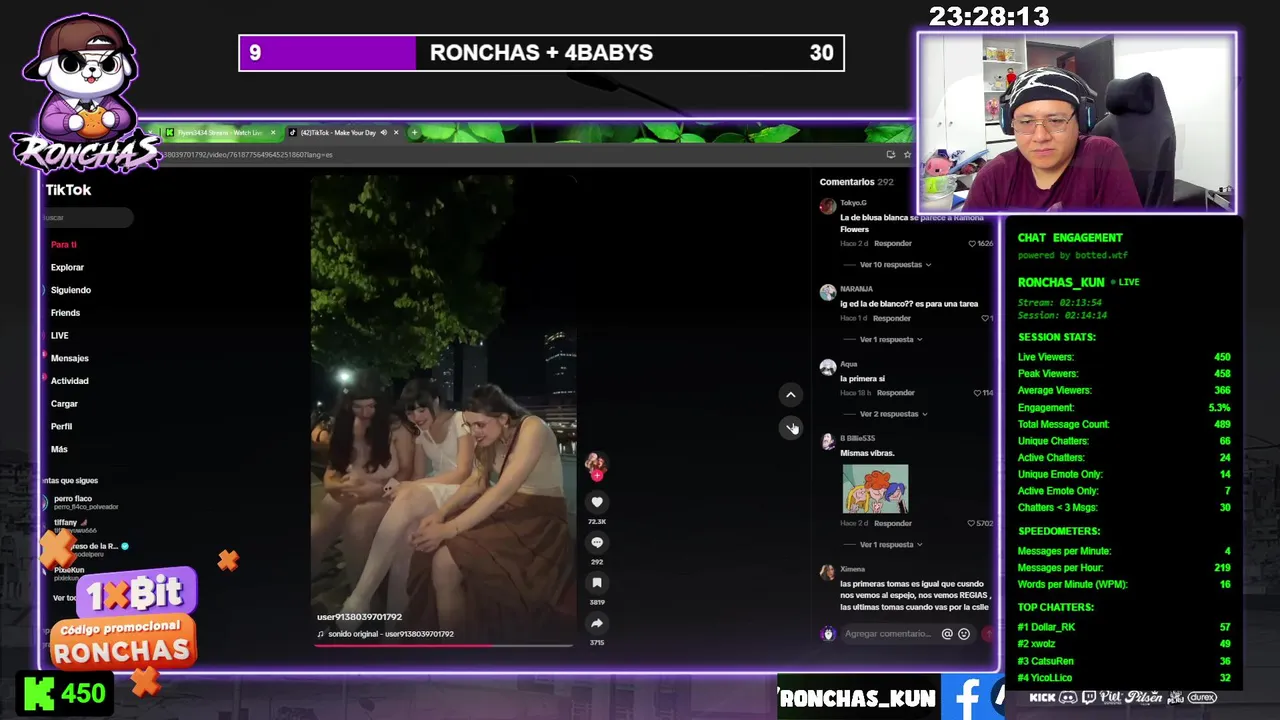Click Tokyo.G's comment avatar
This screenshot has height=720, width=1280.
pos(827,207)
